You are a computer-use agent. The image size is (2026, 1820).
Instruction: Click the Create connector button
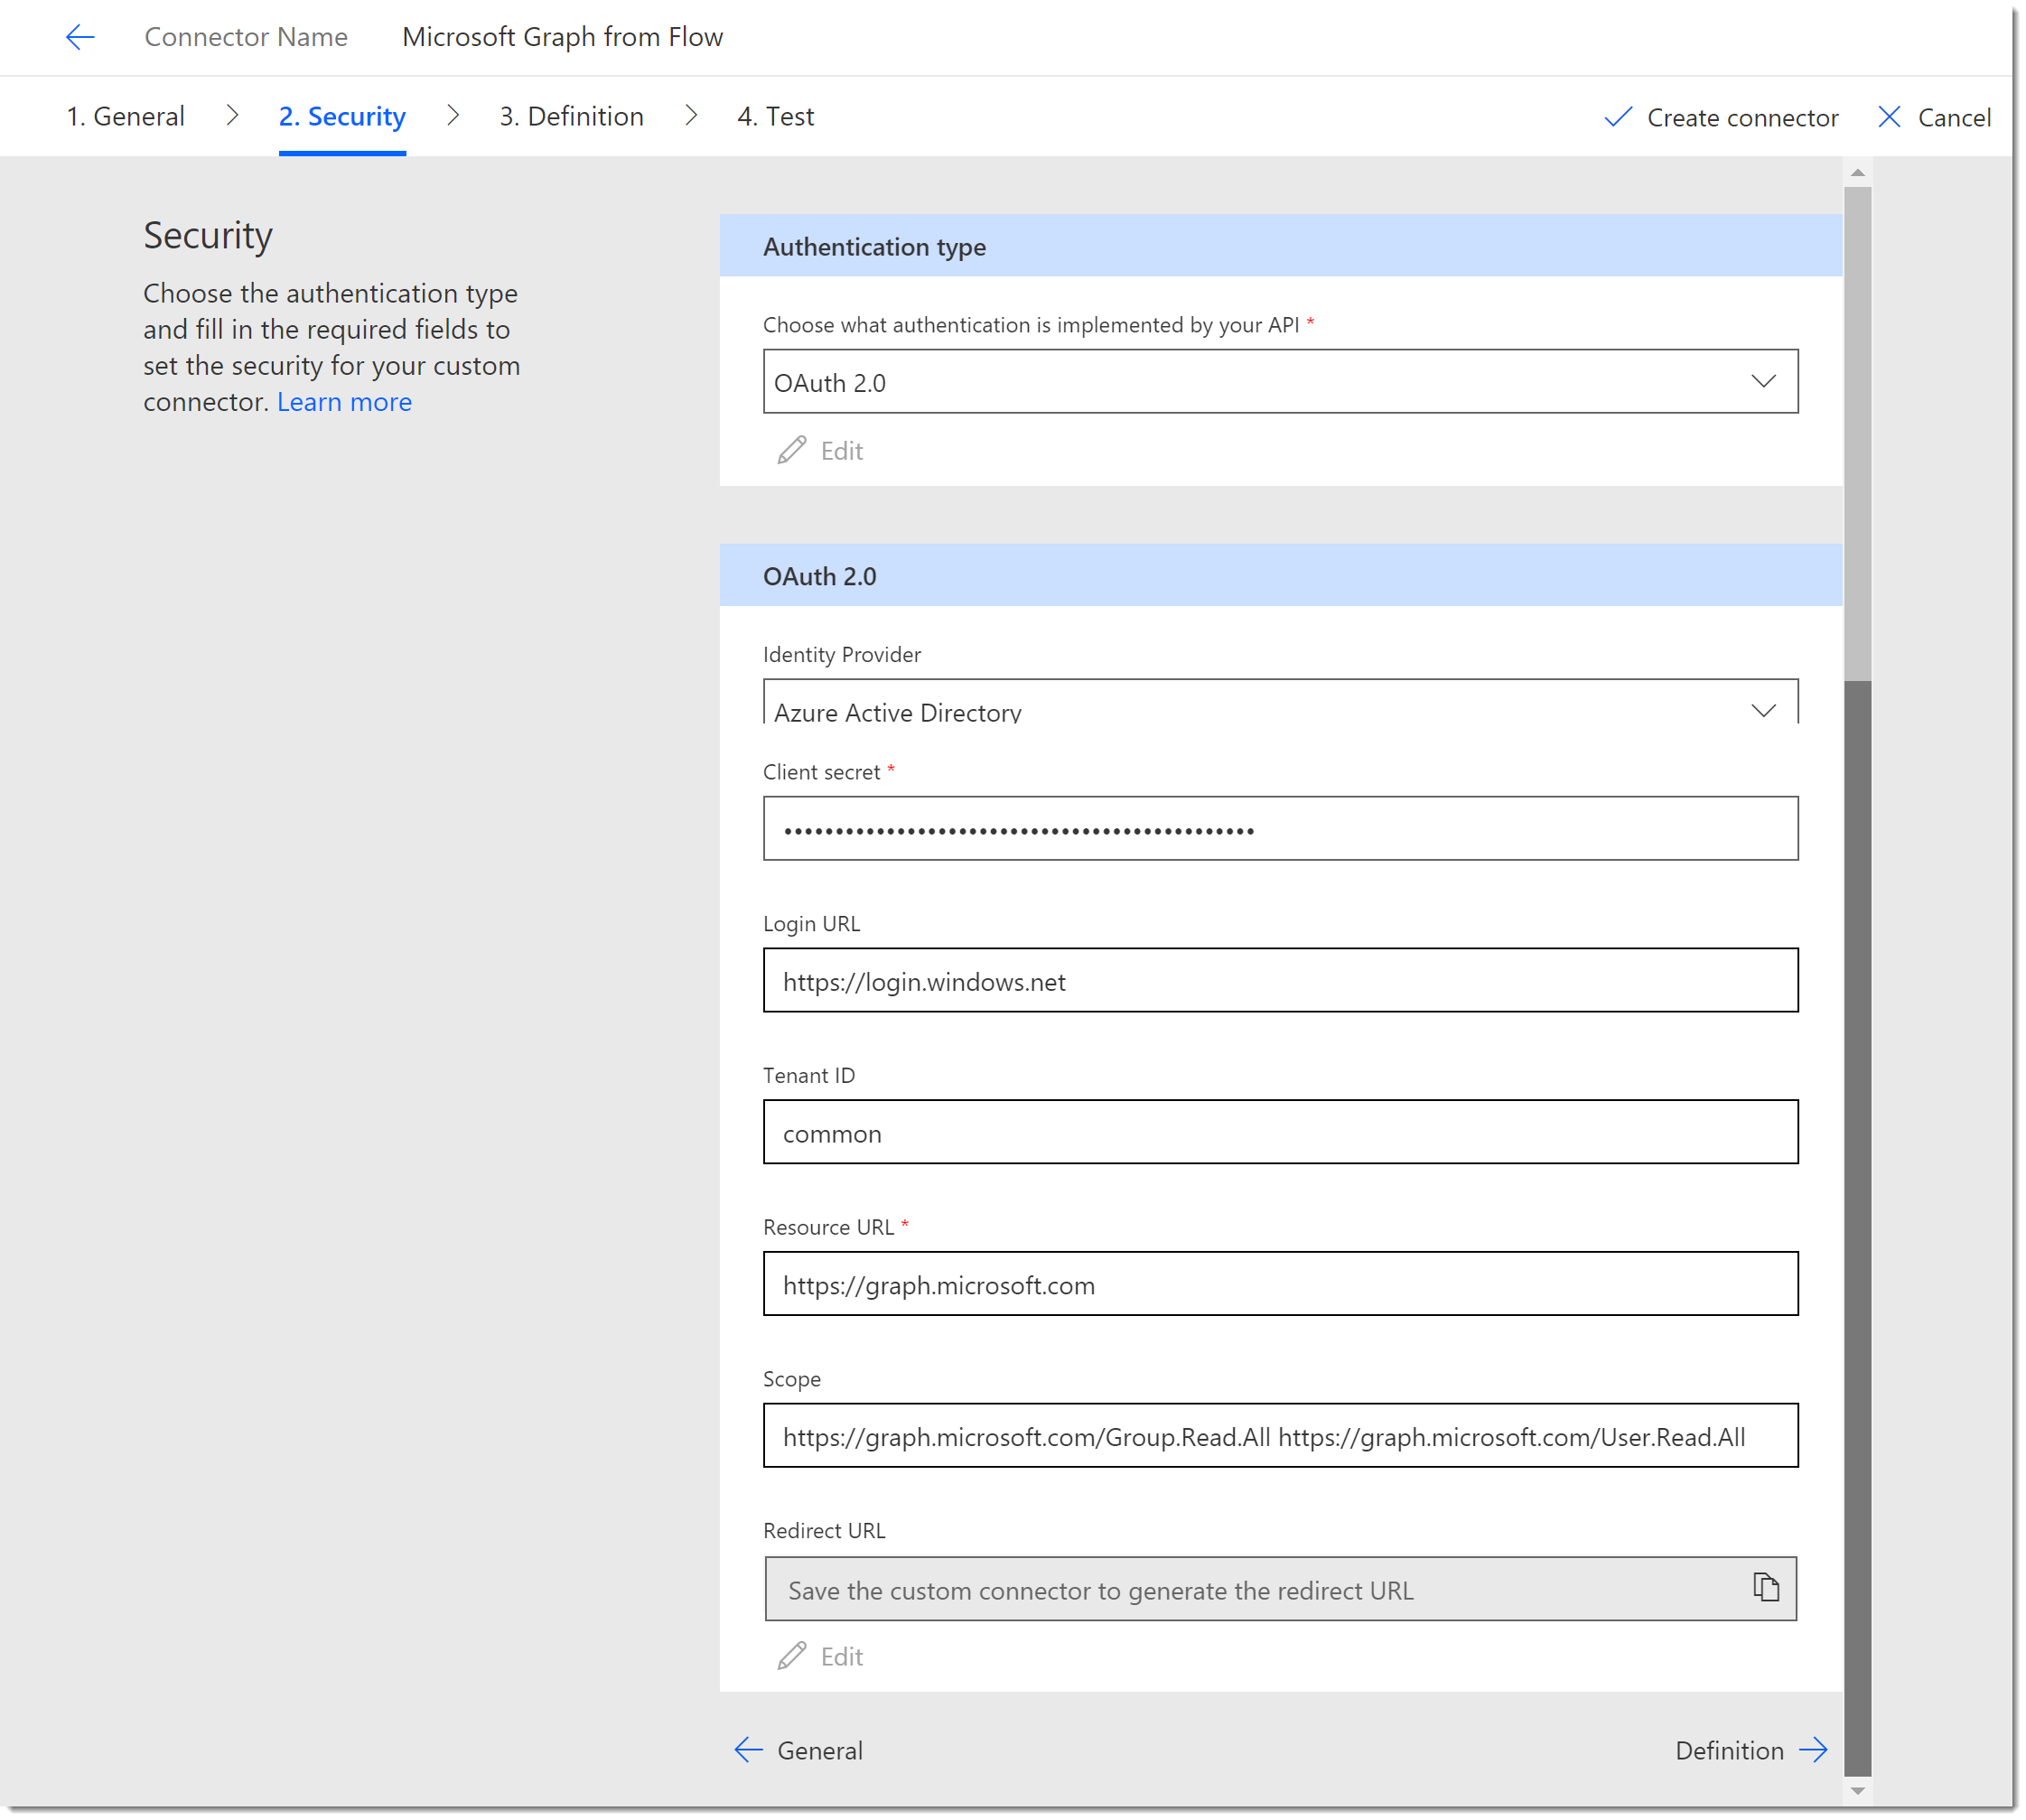pos(1720,117)
